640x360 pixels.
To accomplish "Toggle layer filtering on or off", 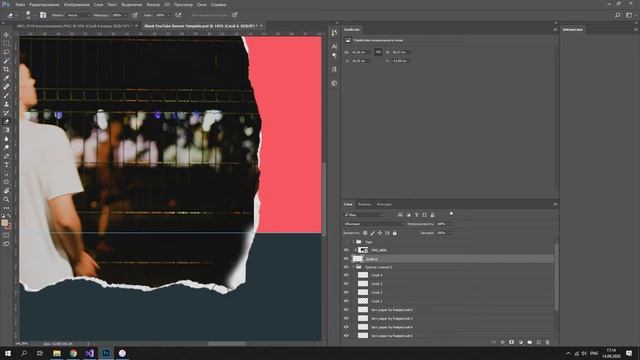I will [x=451, y=213].
